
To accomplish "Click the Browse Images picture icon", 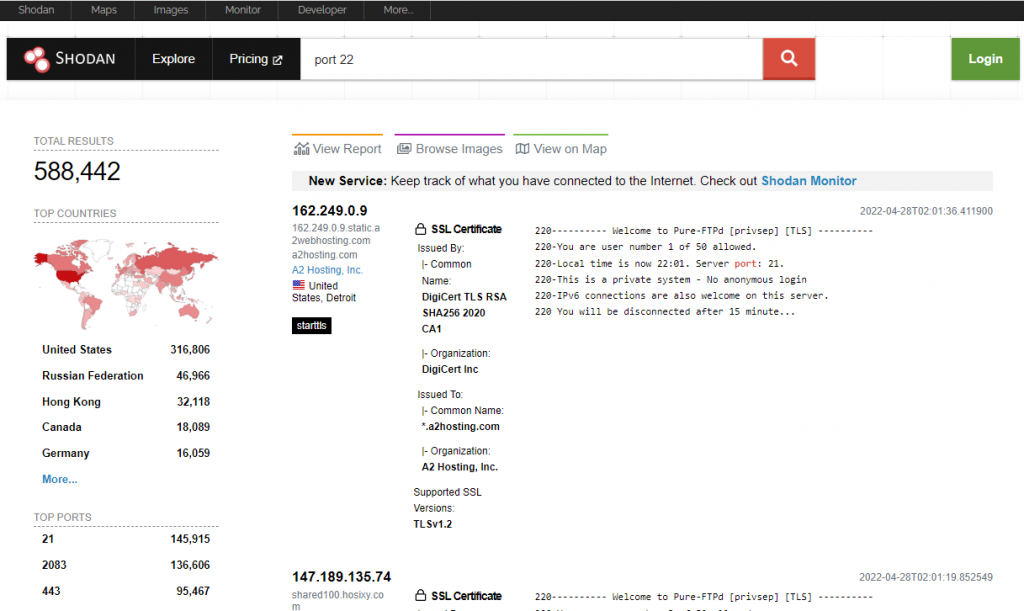I will click(x=404, y=149).
